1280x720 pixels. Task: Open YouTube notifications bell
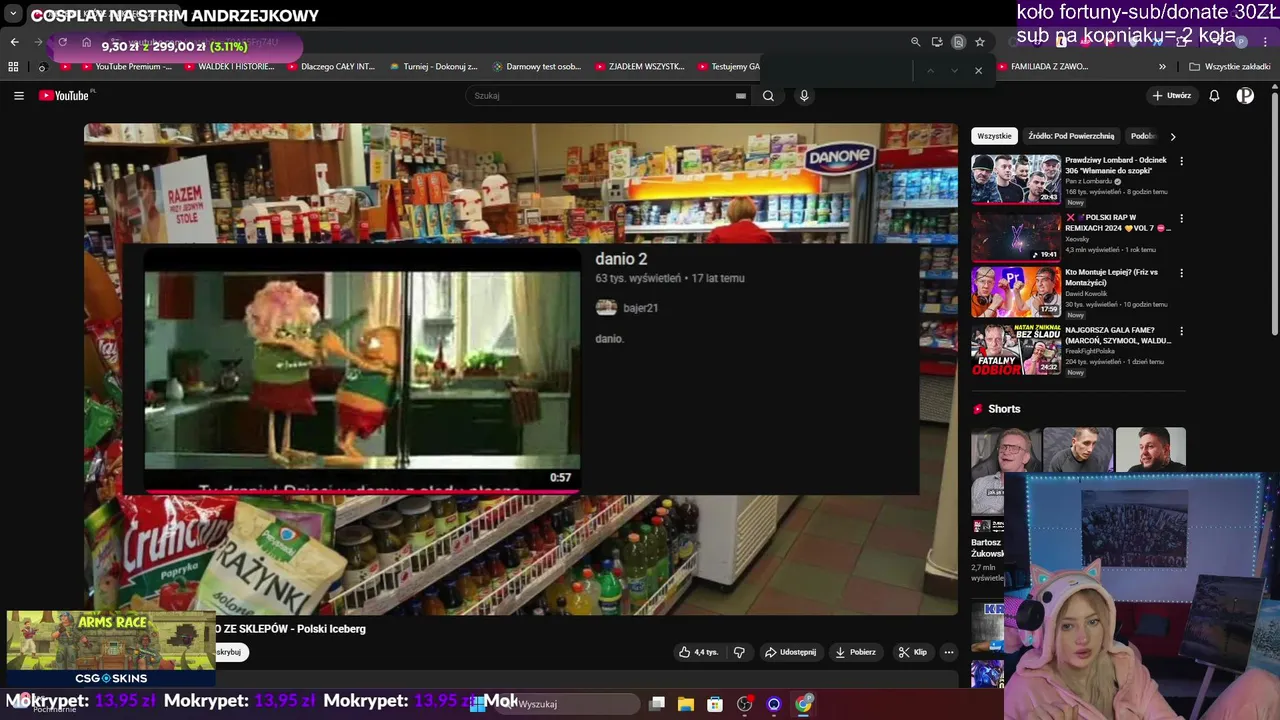[1214, 96]
